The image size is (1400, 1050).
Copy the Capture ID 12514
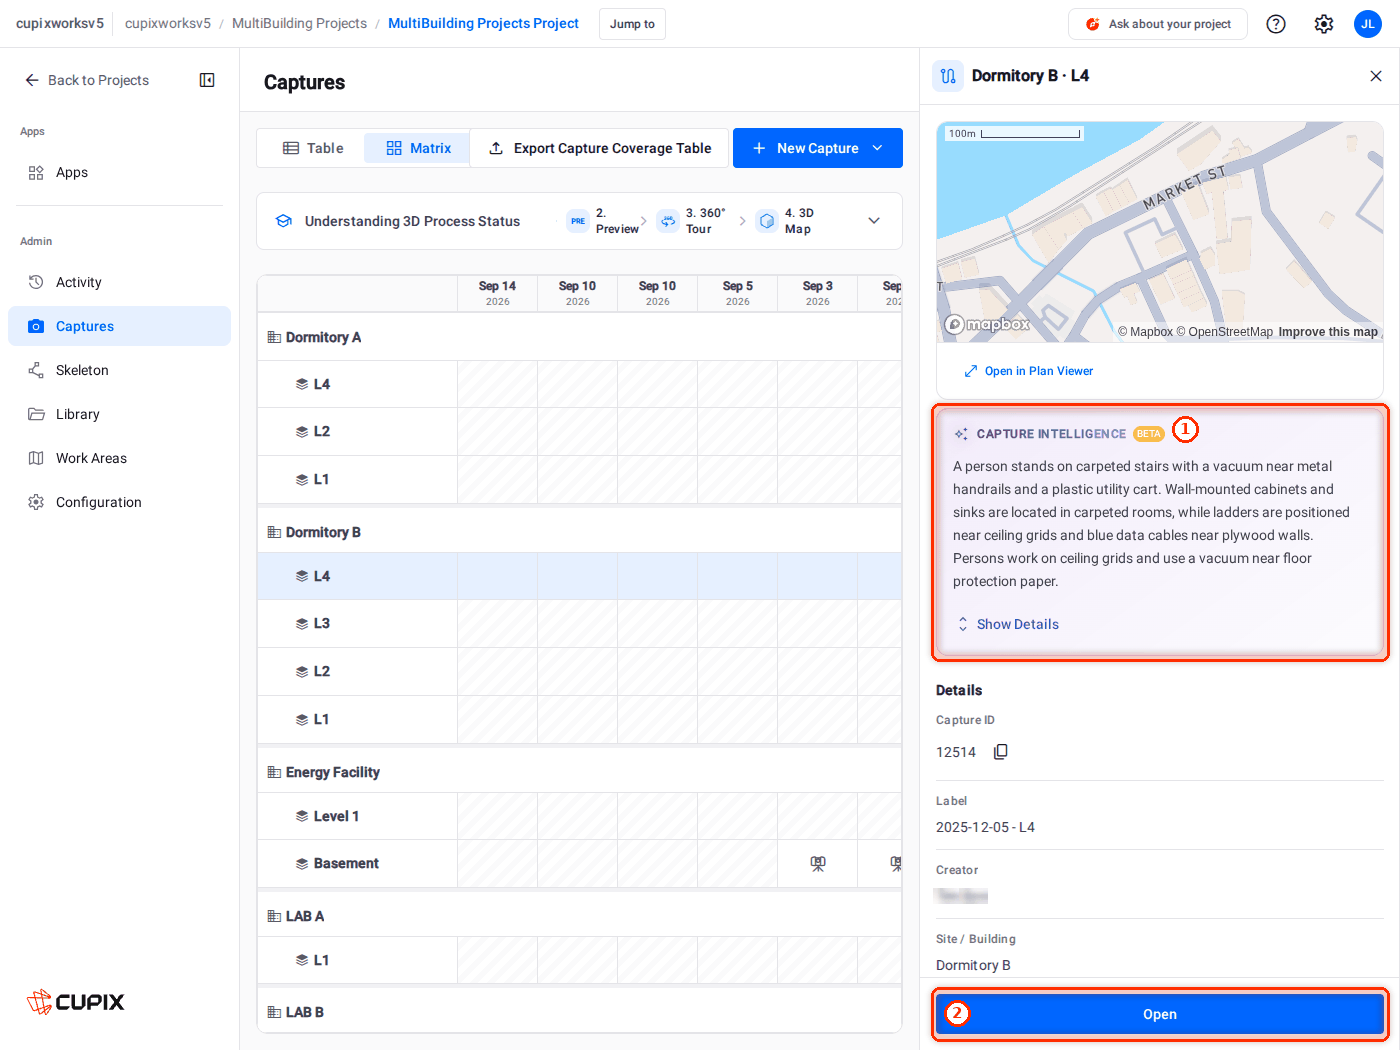click(x=1001, y=752)
